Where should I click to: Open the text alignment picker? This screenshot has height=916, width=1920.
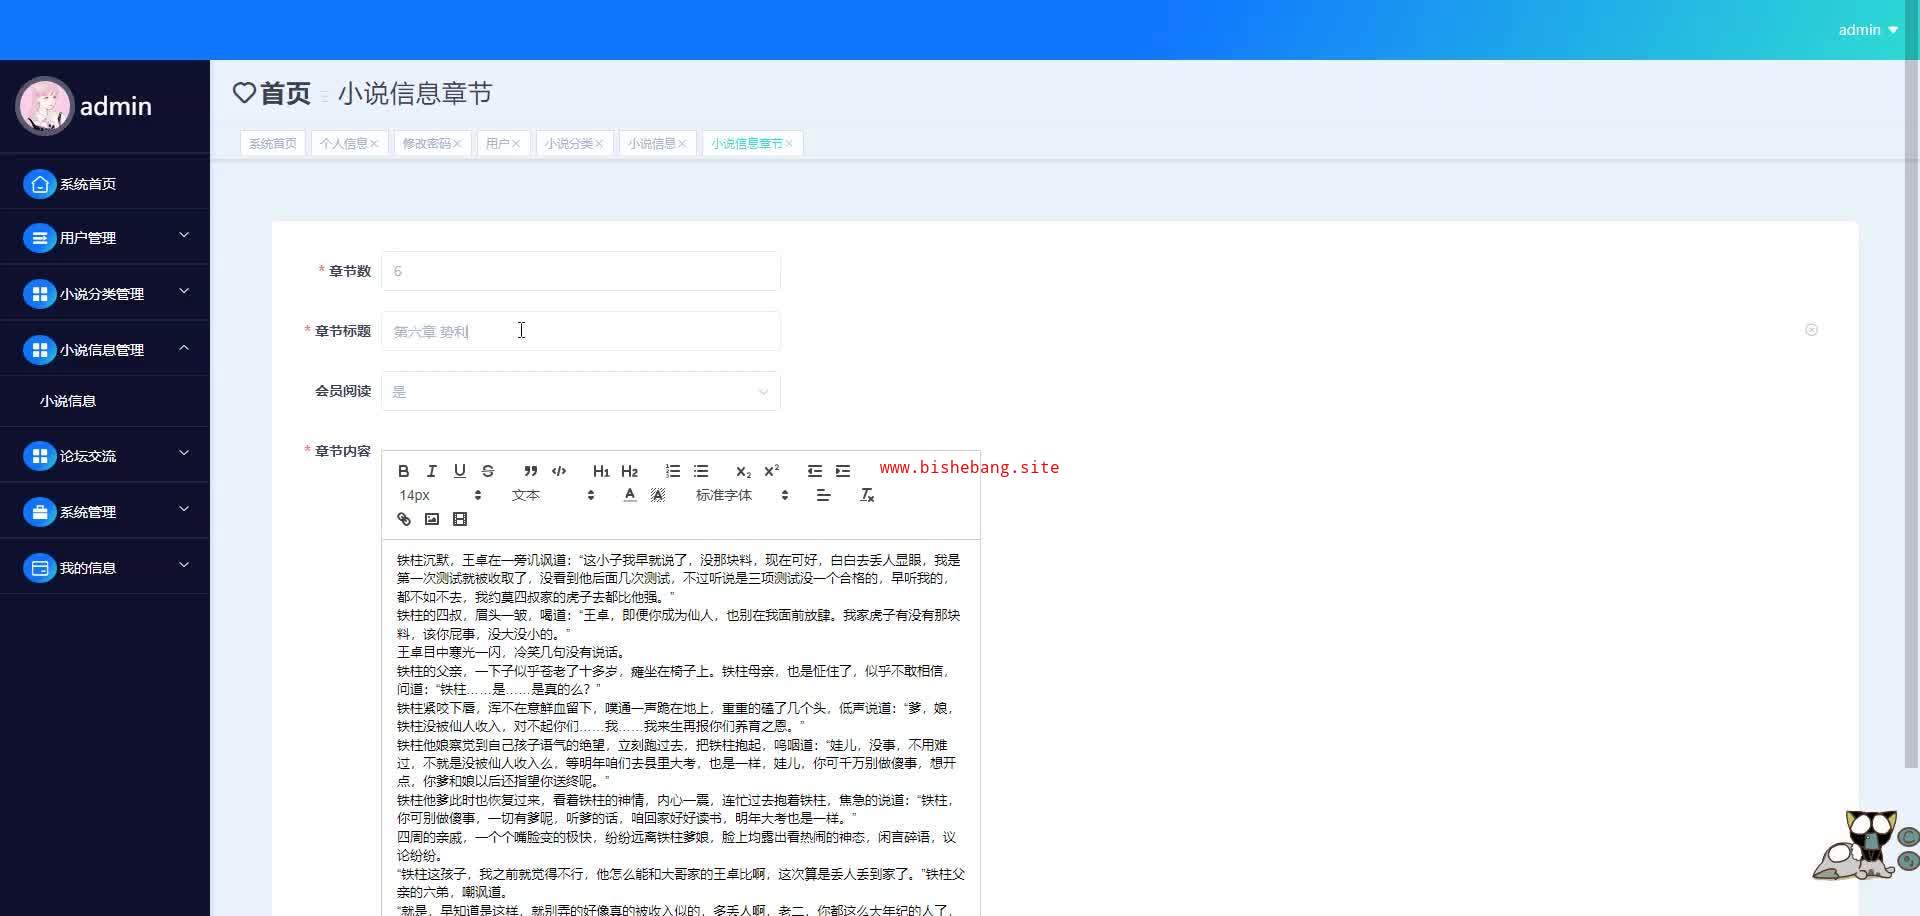pos(823,495)
